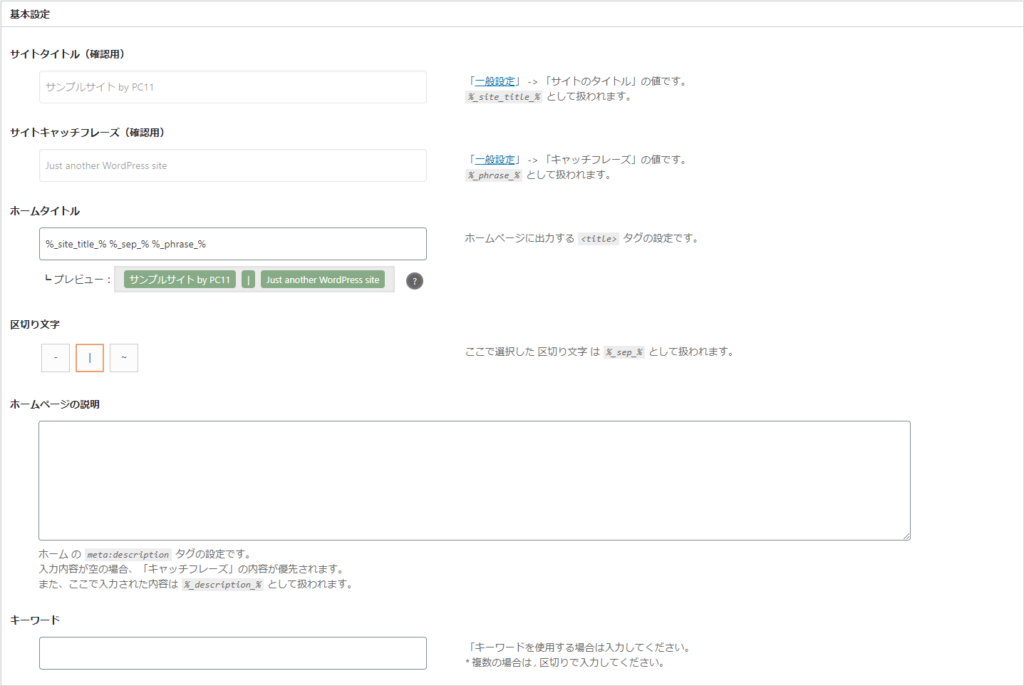This screenshot has width=1024, height=686.
Task: Click the サンプルサイト by PC11 preview tag
Action: pos(180,280)
